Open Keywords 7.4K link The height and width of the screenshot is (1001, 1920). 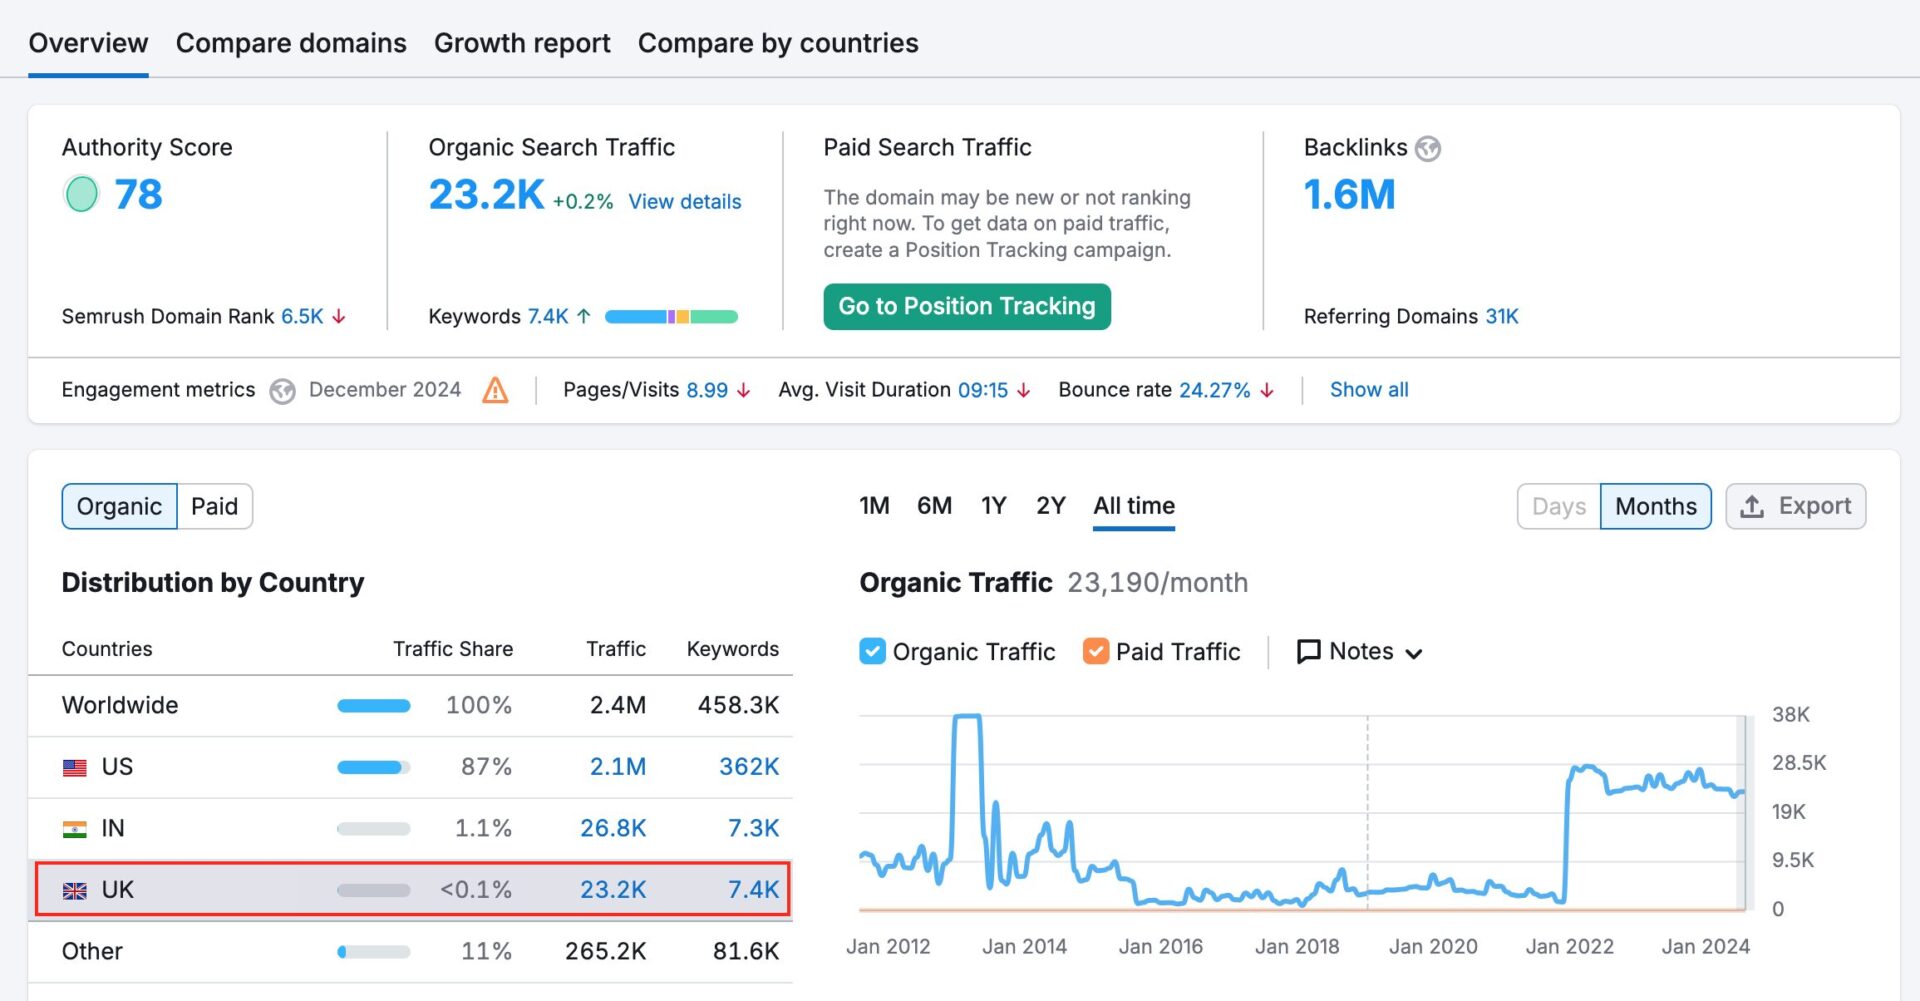[x=548, y=316]
